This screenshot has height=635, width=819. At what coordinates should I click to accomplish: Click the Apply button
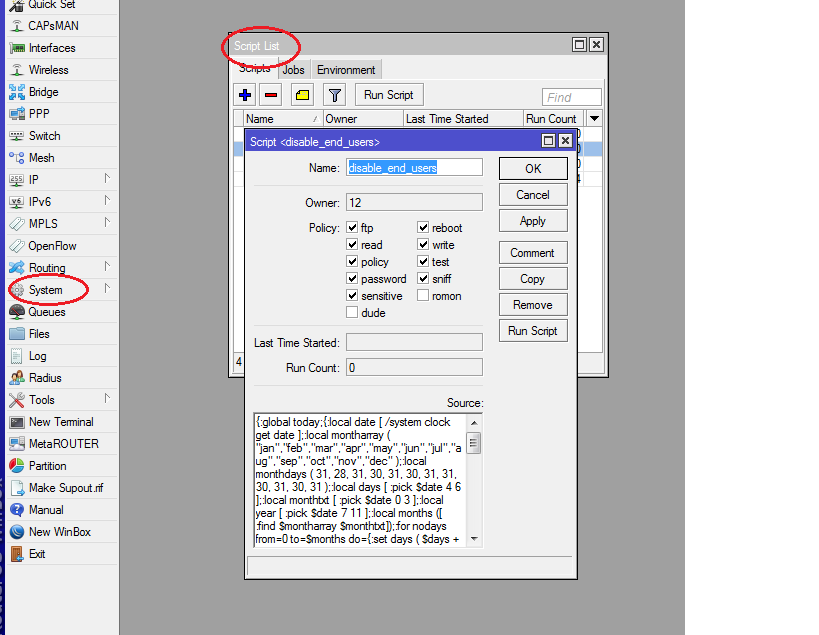[533, 221]
